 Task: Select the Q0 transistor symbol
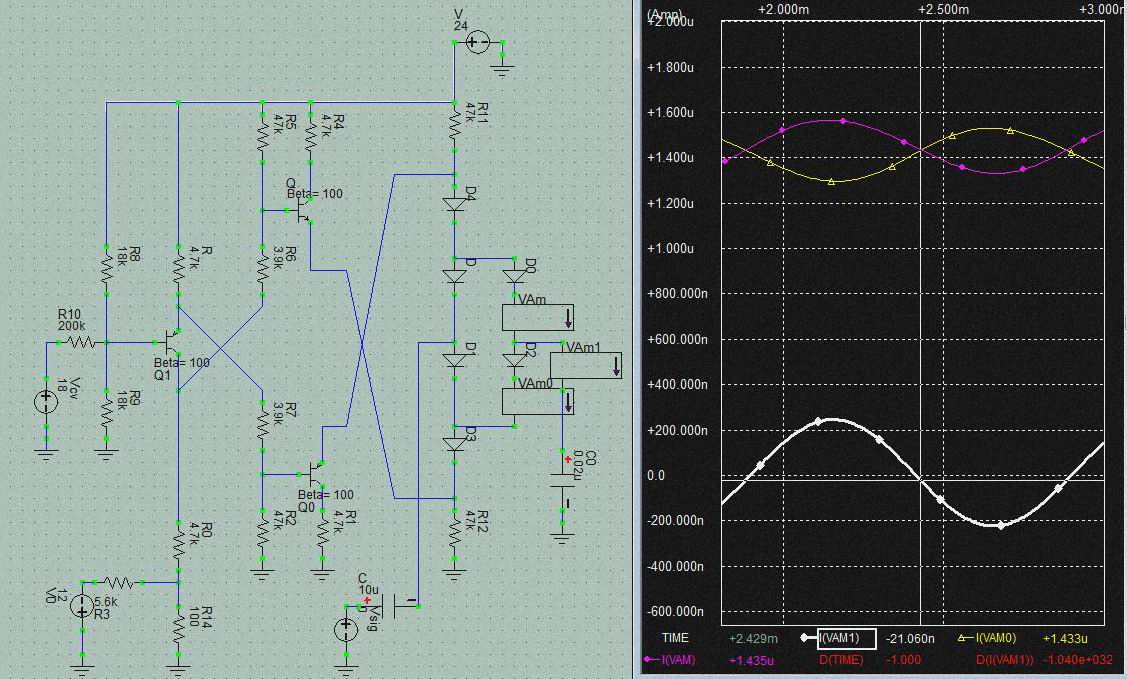point(316,468)
